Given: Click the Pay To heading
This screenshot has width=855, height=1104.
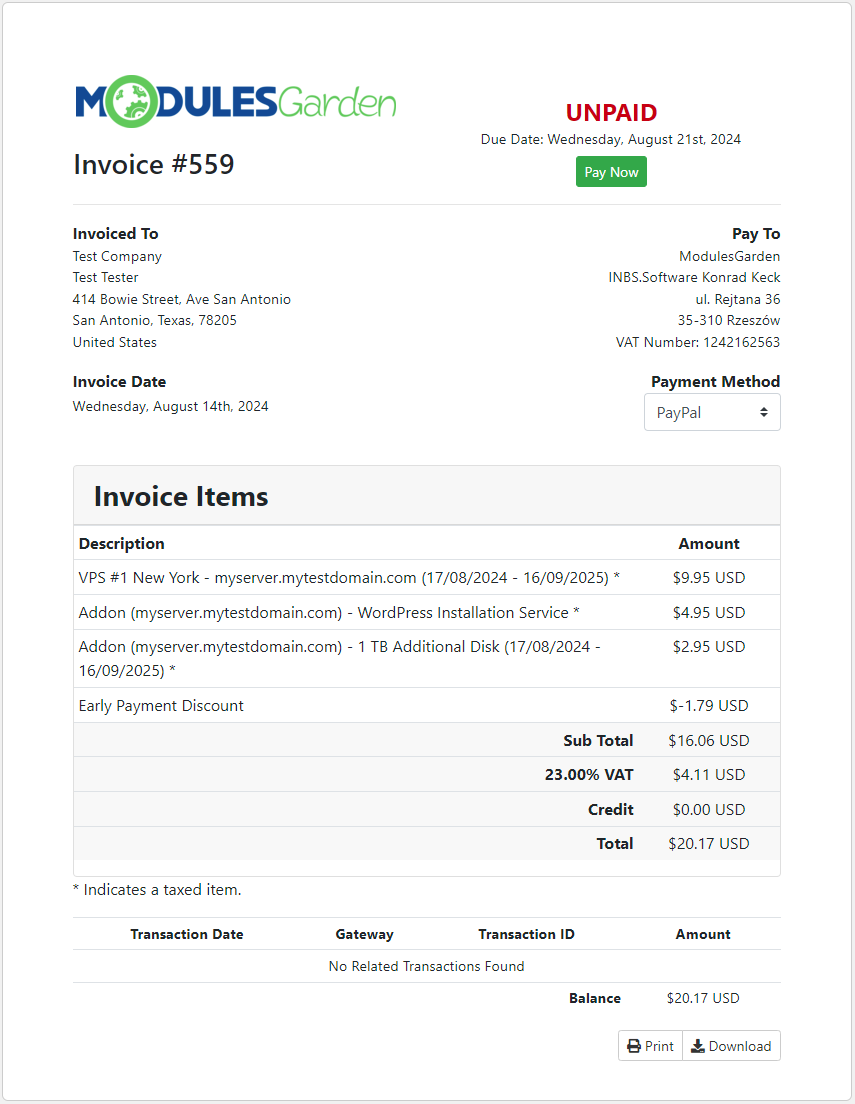Looking at the screenshot, I should (x=756, y=234).
